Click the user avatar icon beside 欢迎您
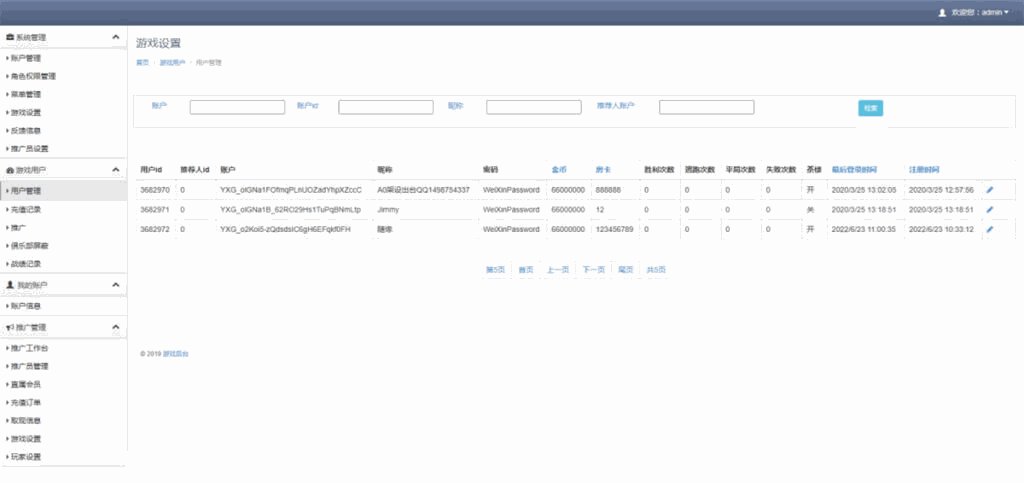The image size is (1024, 483). click(941, 13)
